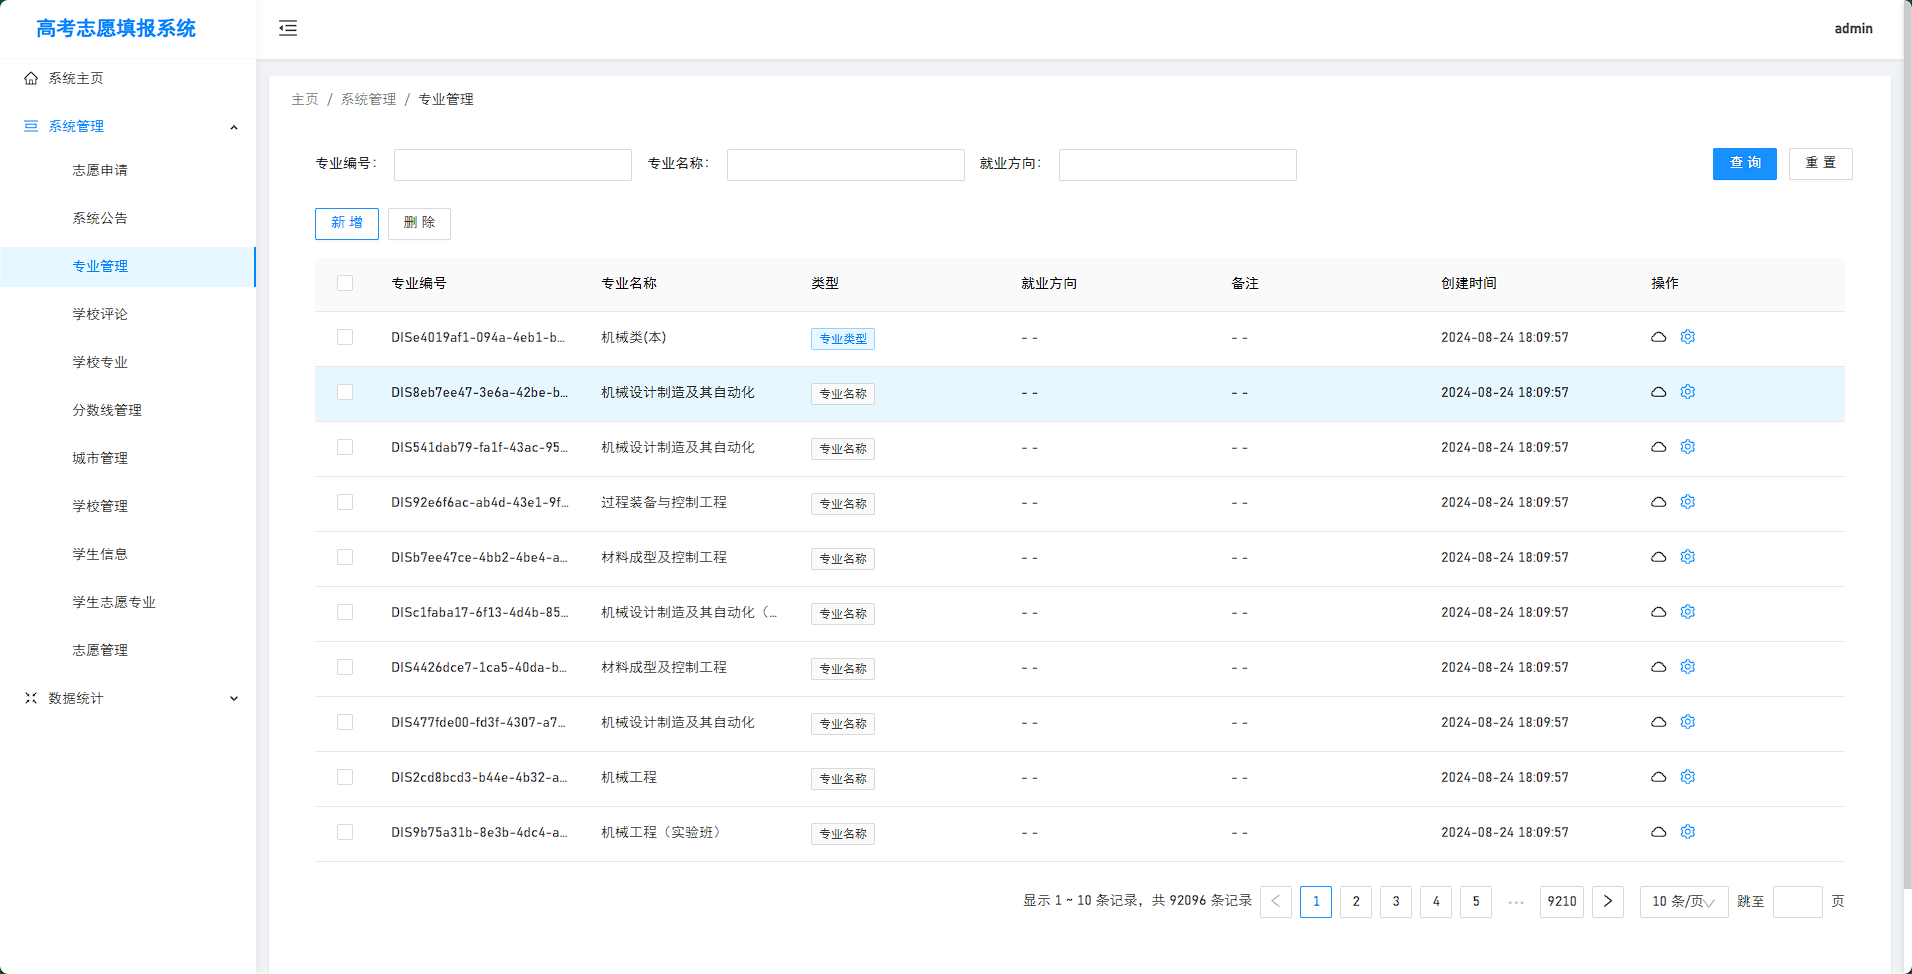This screenshot has width=1912, height=974.
Task: Open 城市管理 in the sidebar
Action: pyautogui.click(x=100, y=458)
